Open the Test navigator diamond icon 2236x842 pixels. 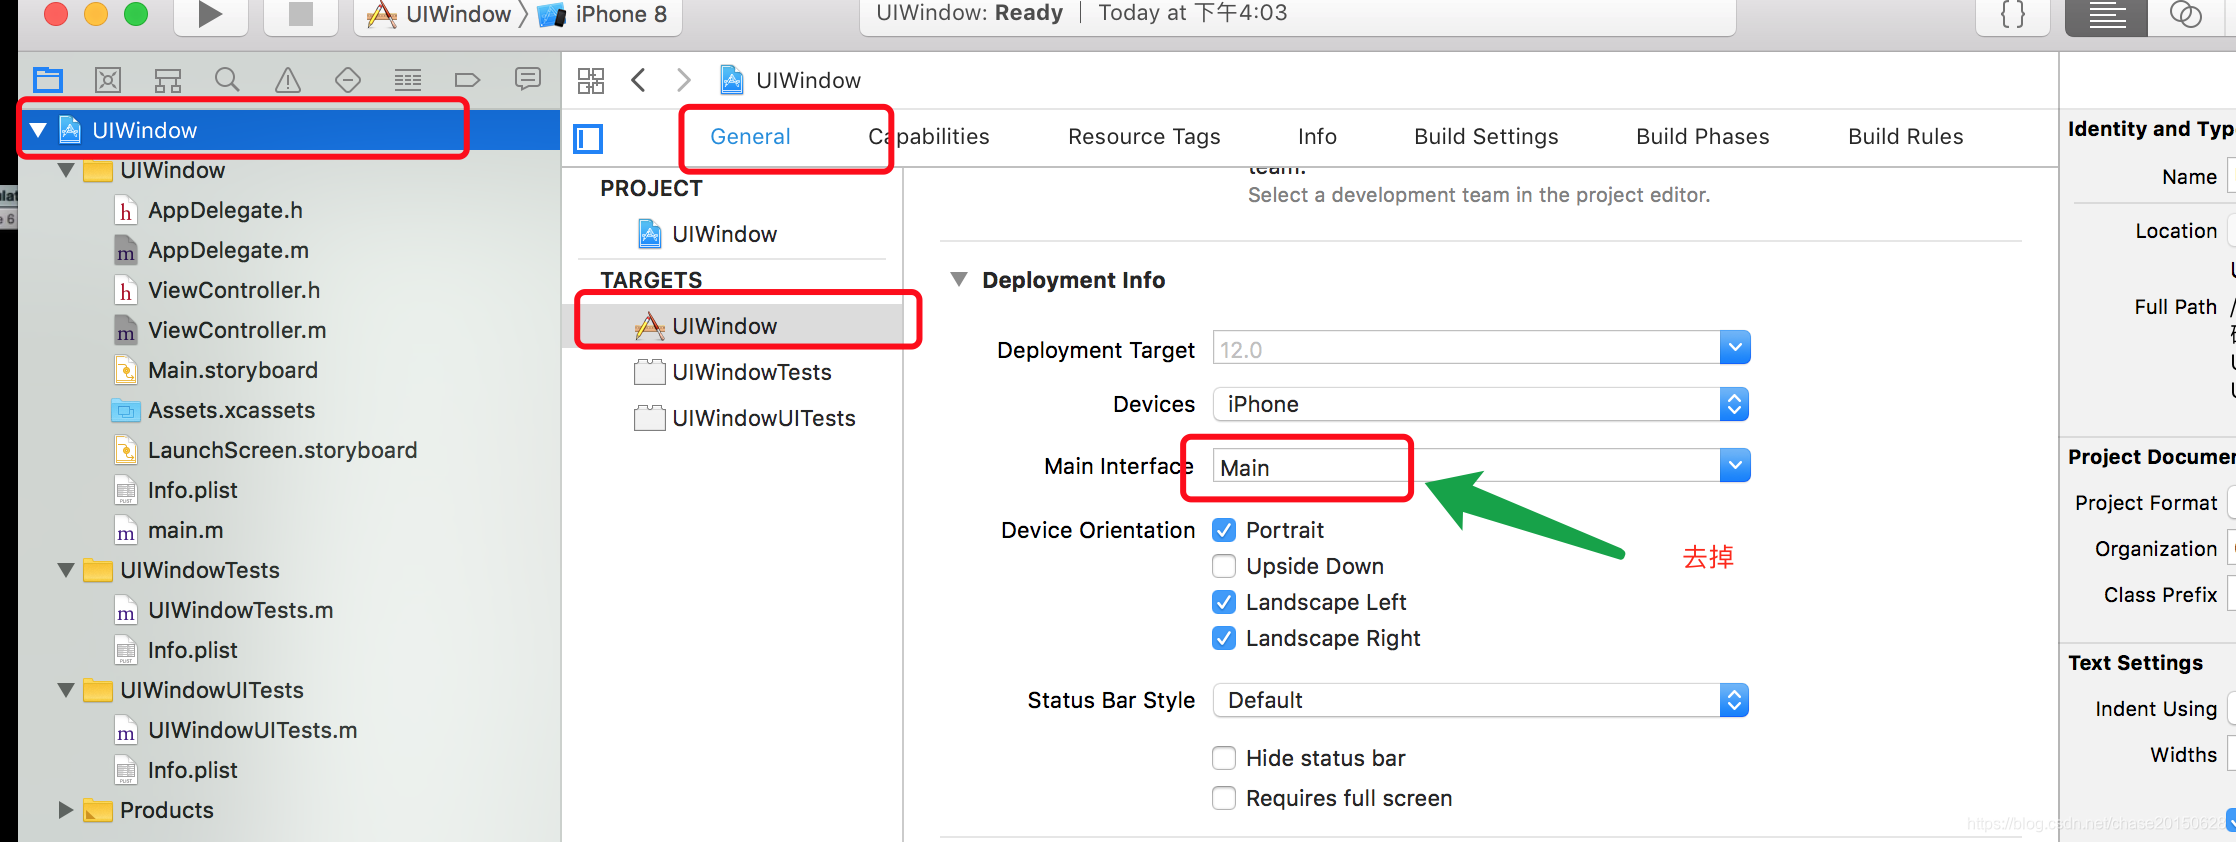tap(348, 80)
